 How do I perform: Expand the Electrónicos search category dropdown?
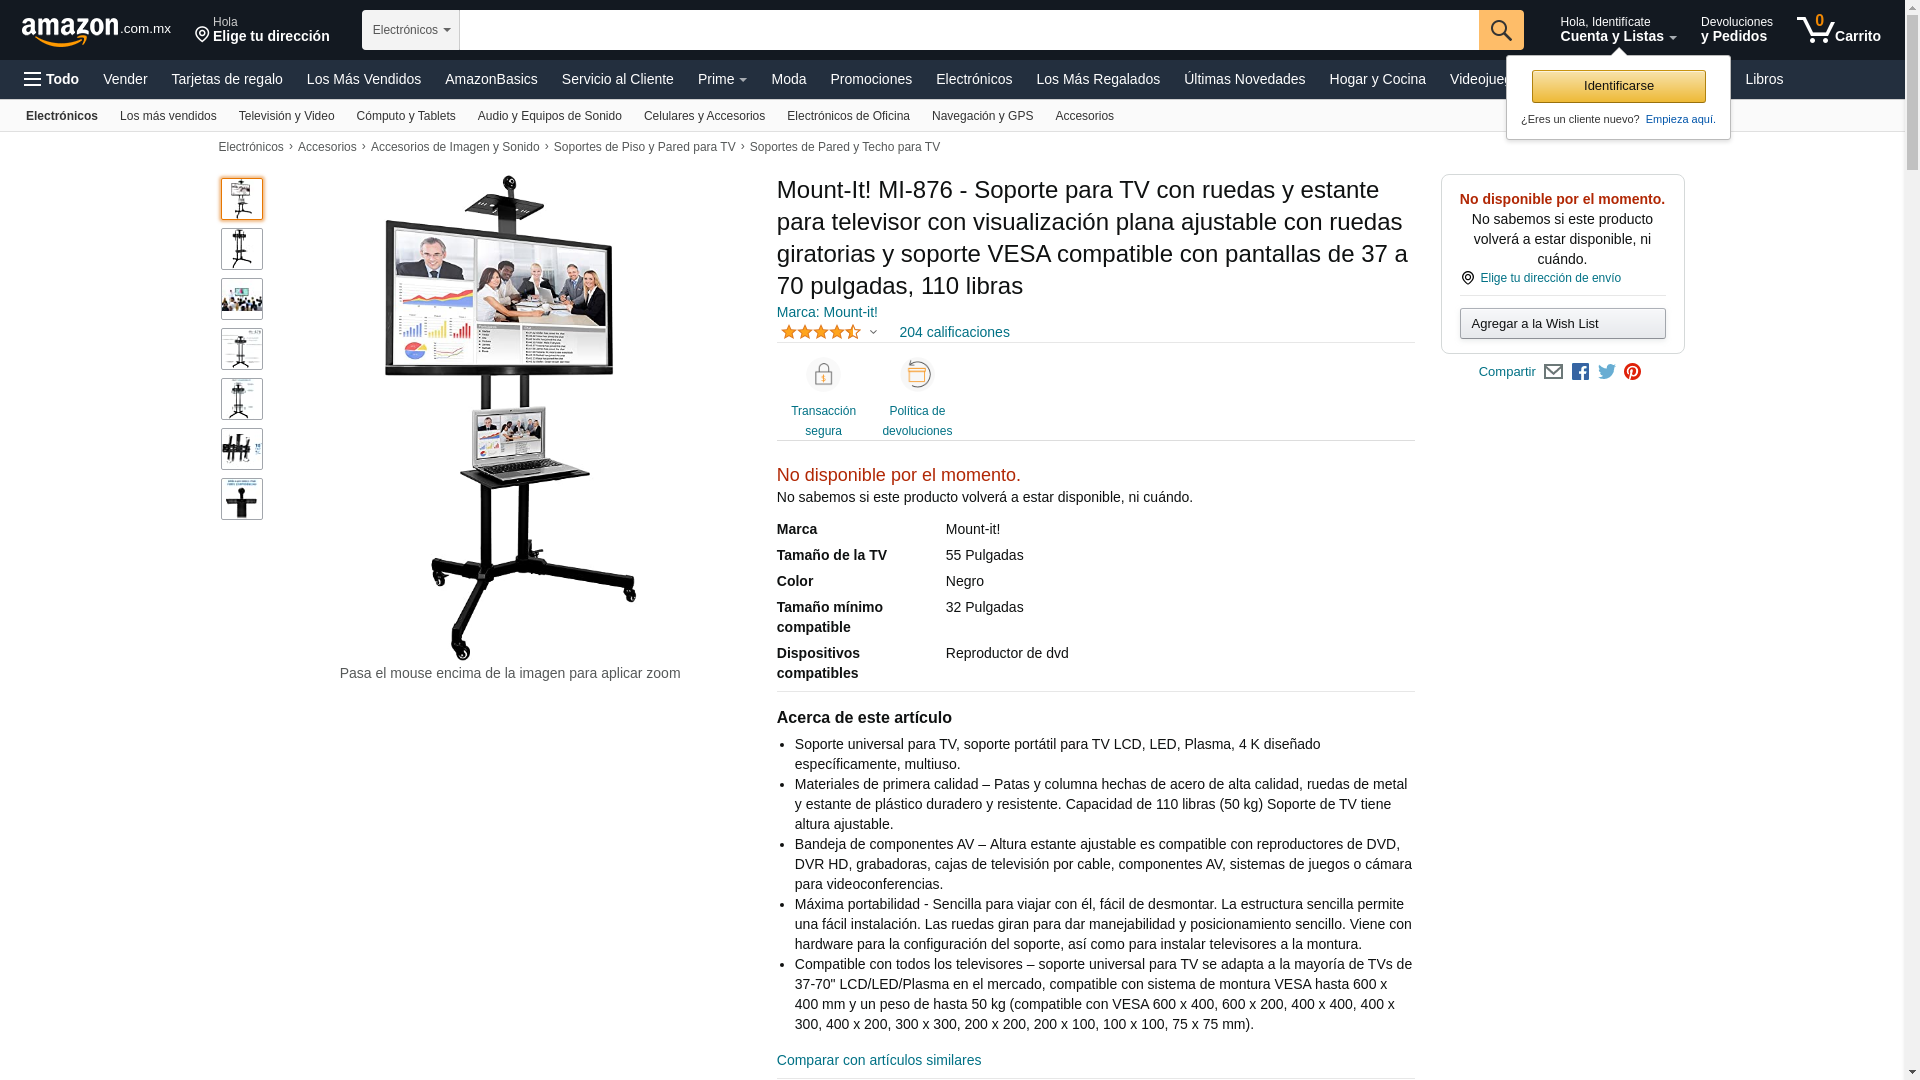(411, 30)
